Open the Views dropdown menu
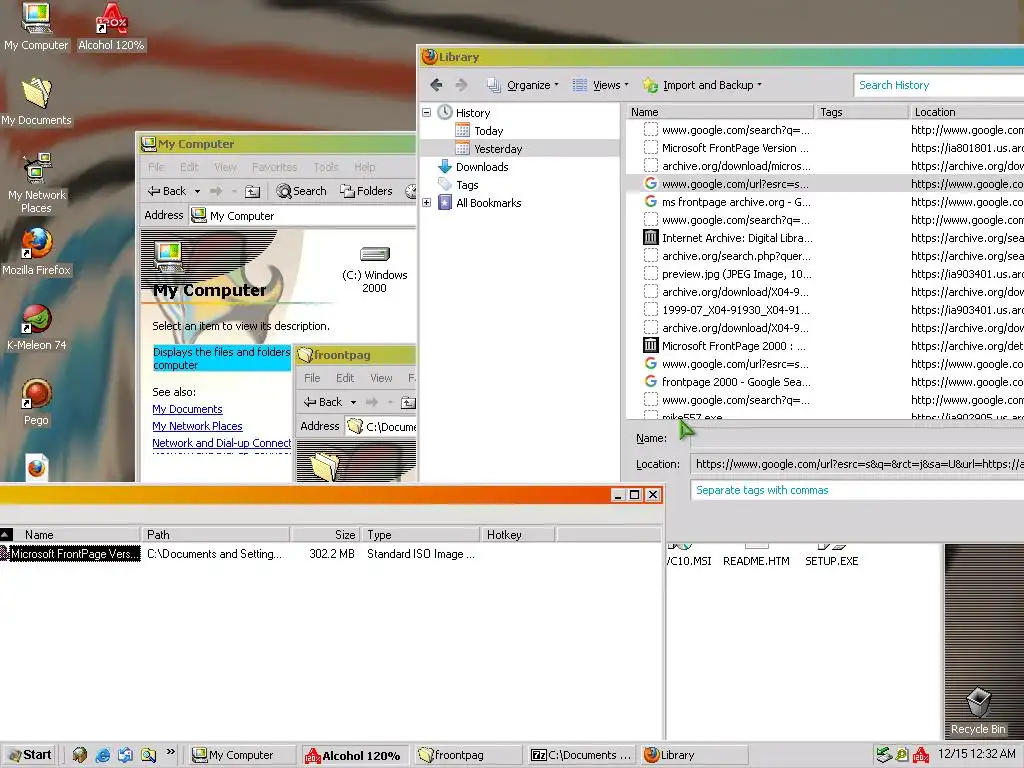 click(x=601, y=85)
